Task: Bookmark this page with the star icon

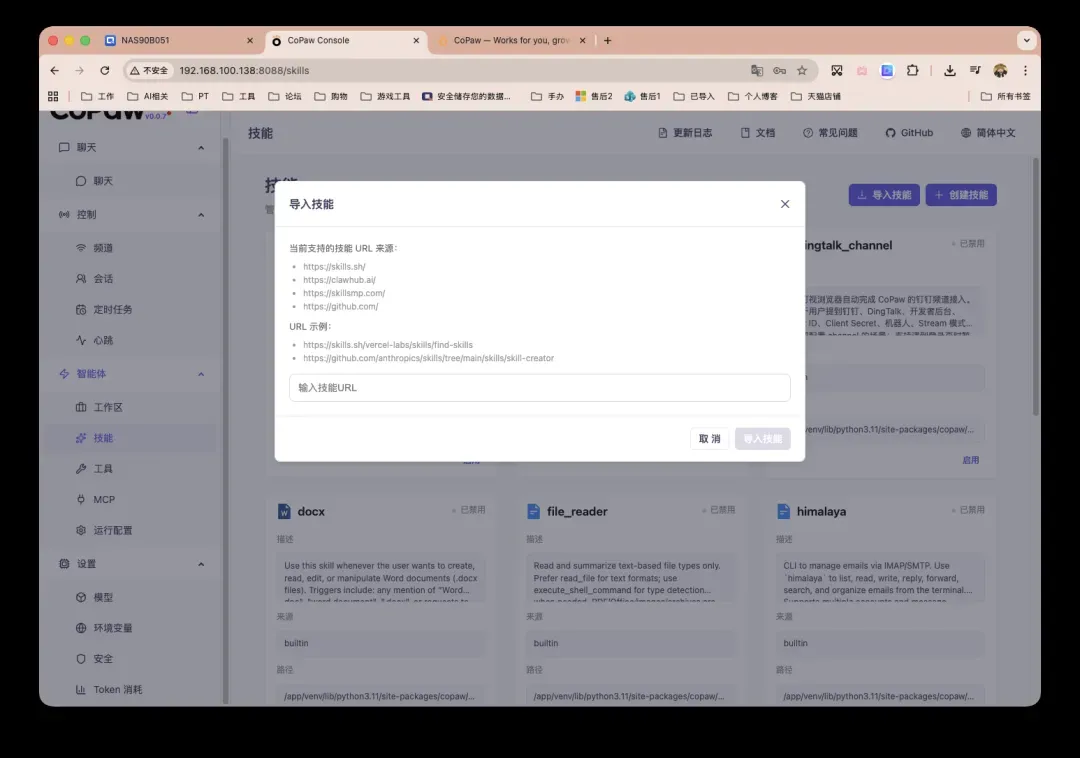Action: tap(802, 71)
